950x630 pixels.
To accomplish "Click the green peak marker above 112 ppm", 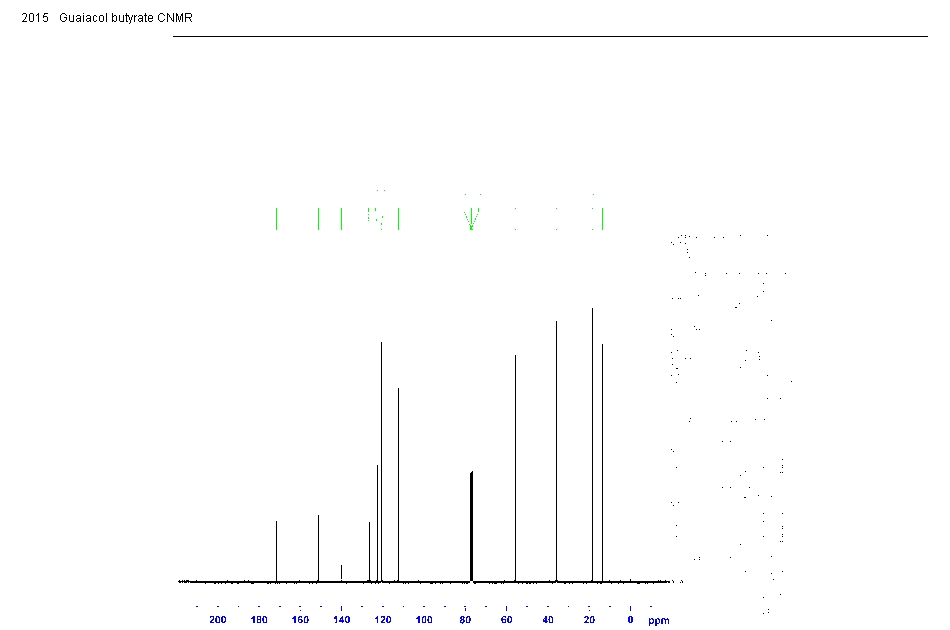I will point(399,219).
